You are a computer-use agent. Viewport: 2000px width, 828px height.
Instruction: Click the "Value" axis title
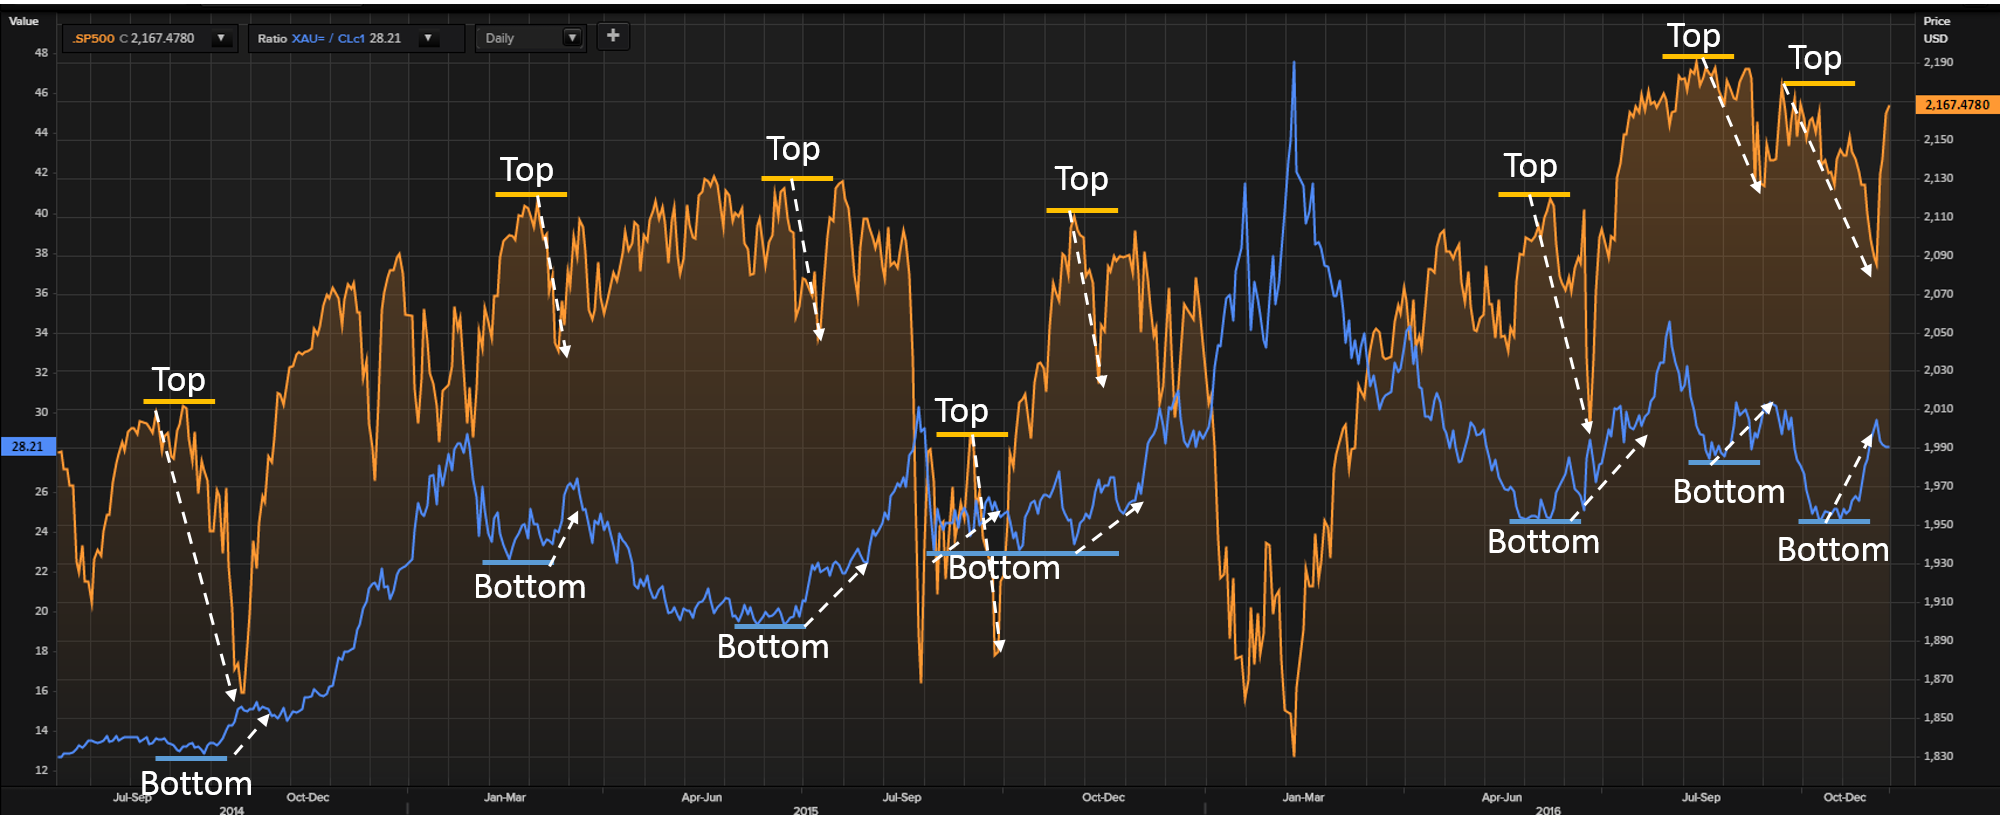[x=23, y=21]
